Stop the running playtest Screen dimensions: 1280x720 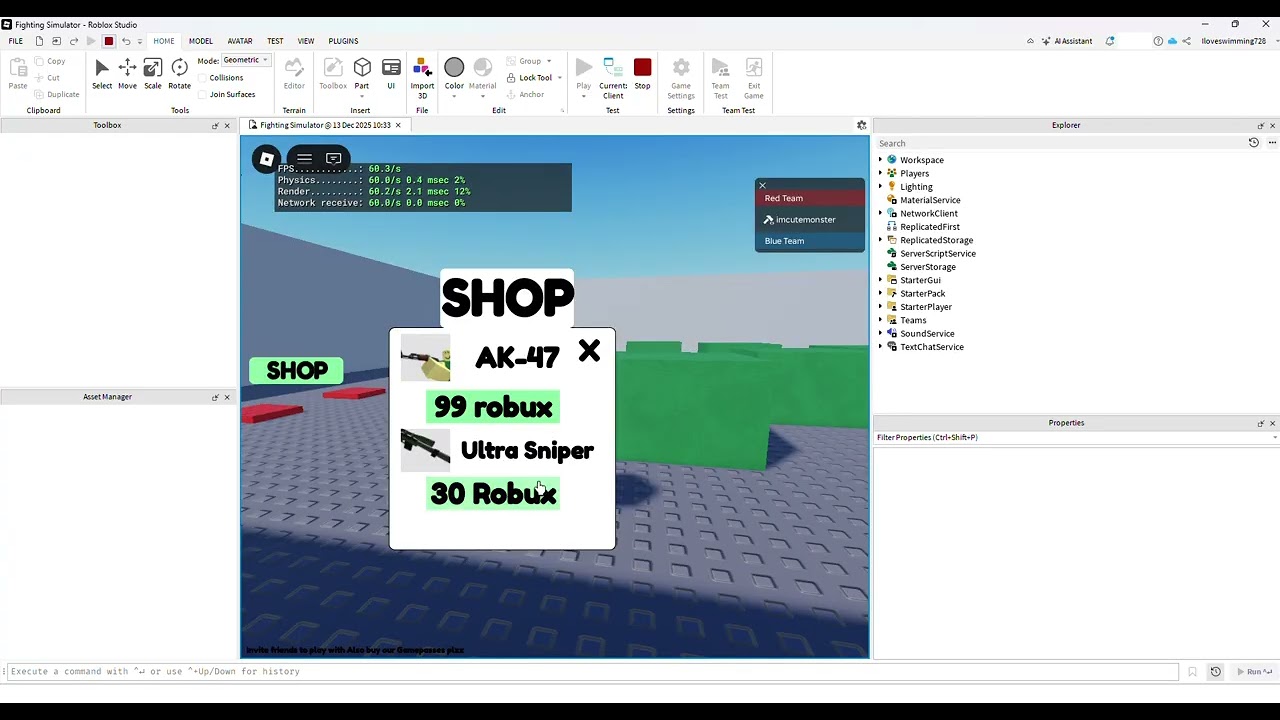tap(642, 73)
